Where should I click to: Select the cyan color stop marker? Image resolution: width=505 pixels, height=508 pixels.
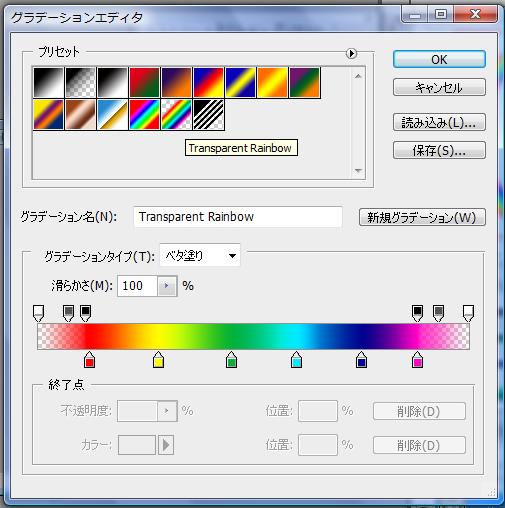[296, 359]
